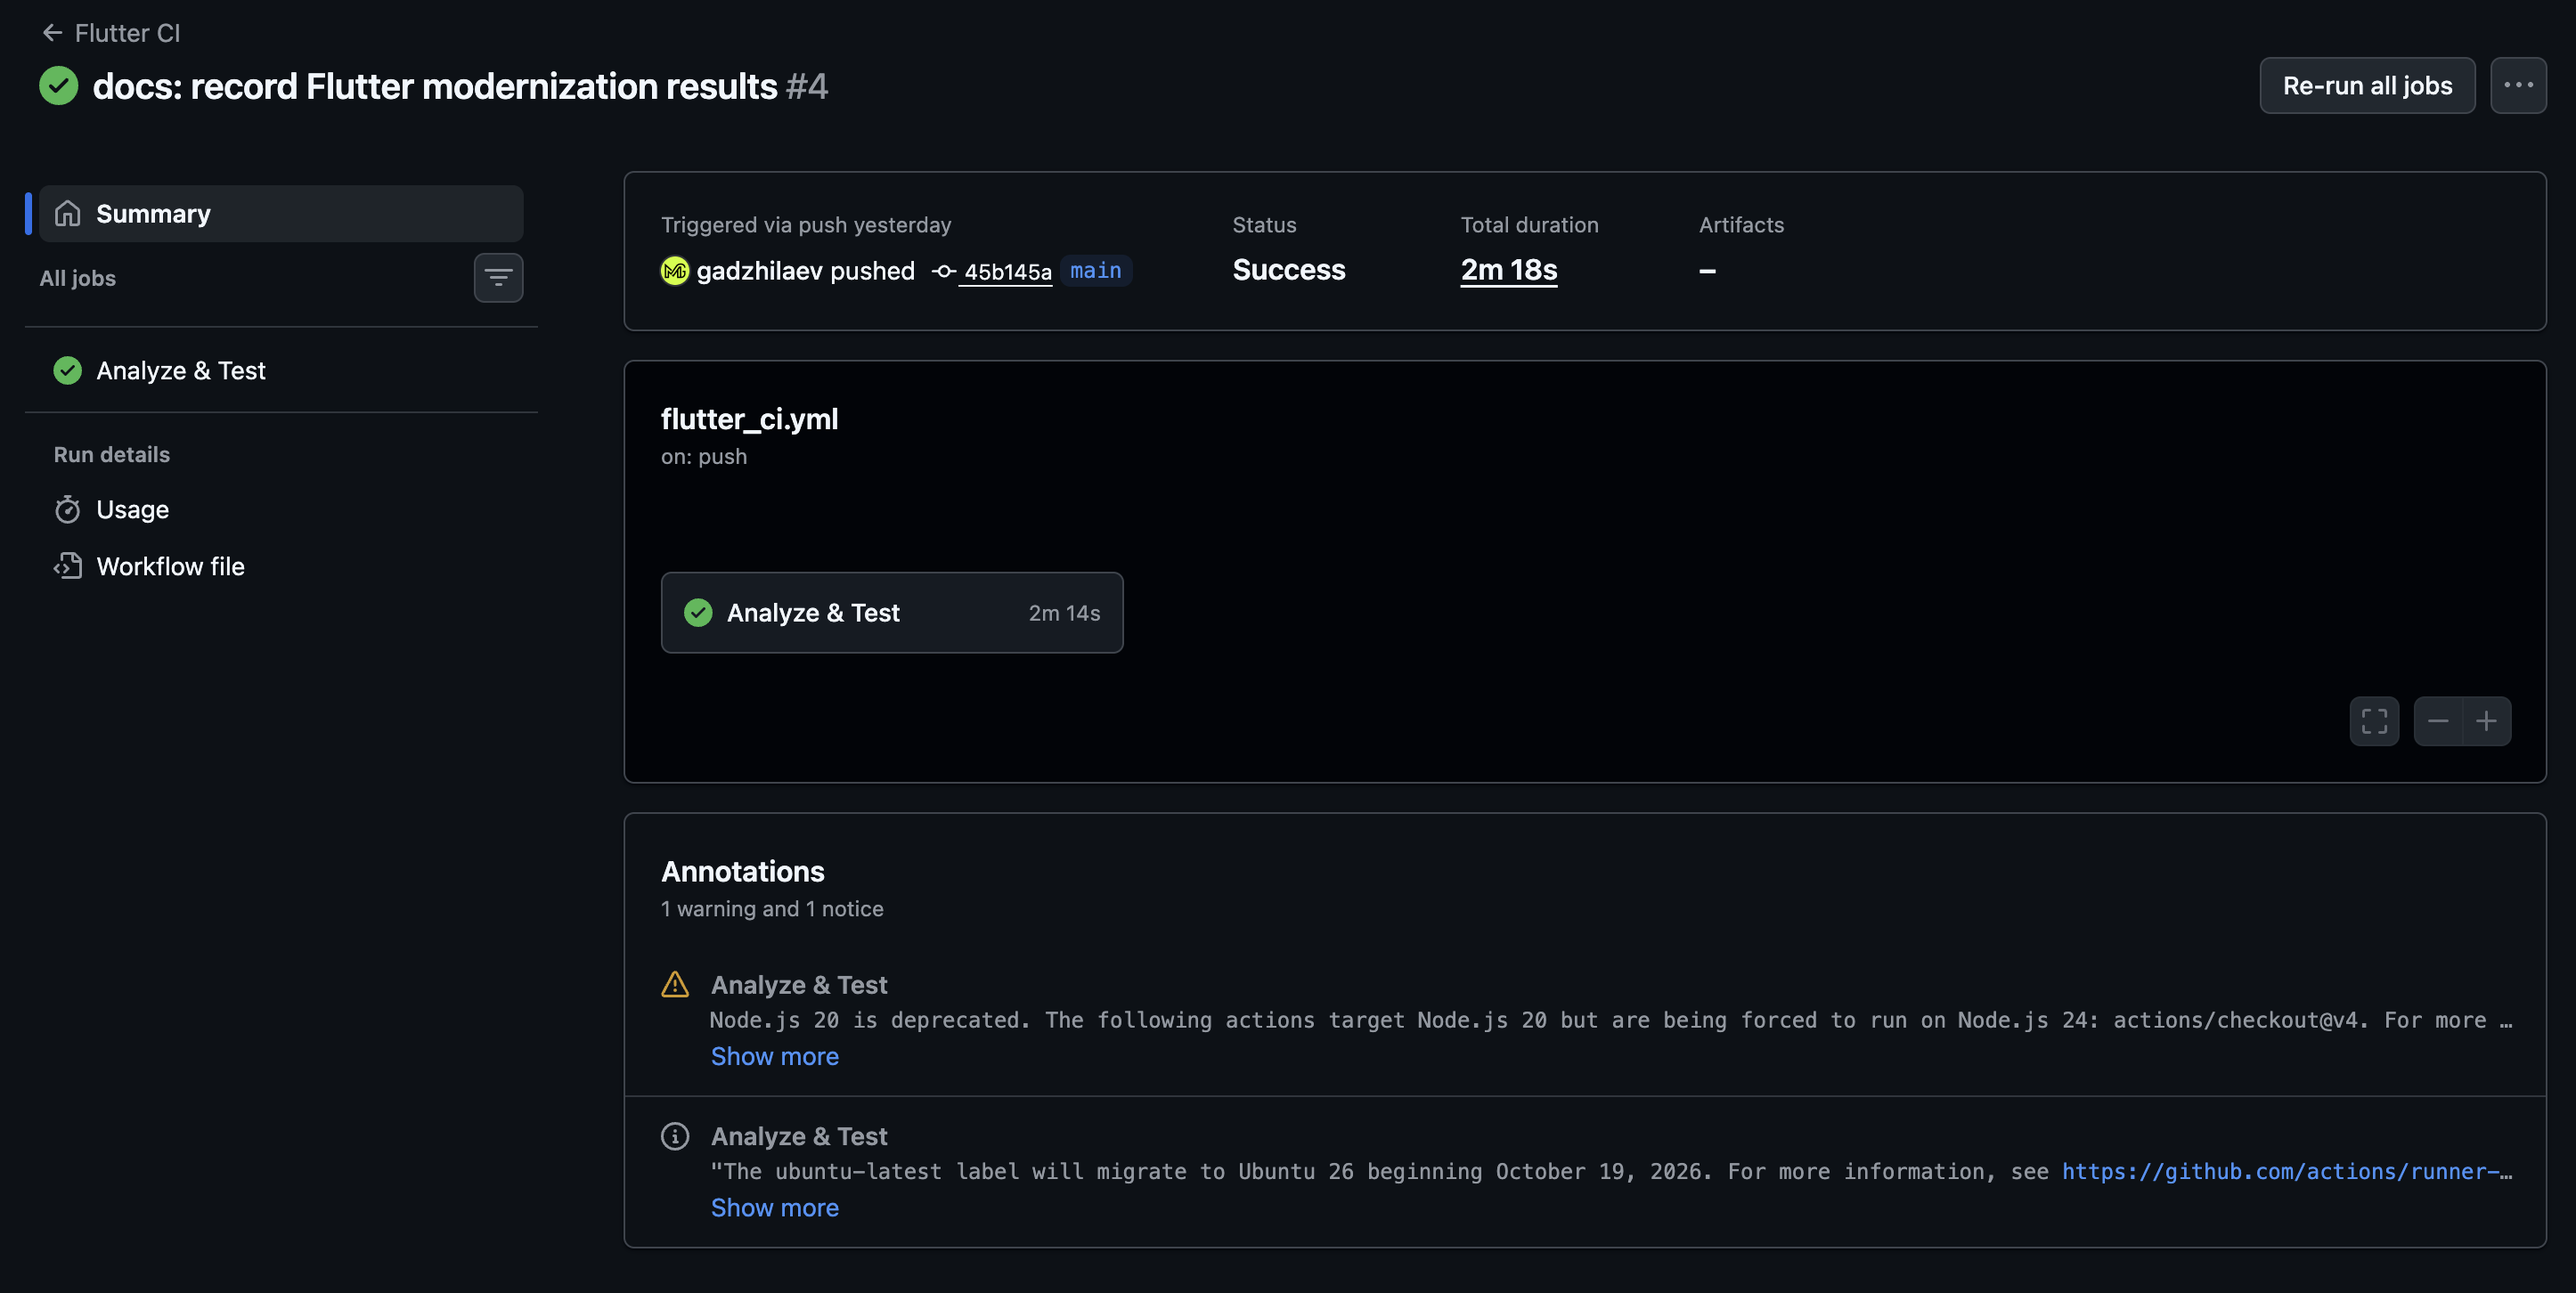Expand ubuntu-latest notice with Show more
This screenshot has height=1293, width=2576.
click(x=774, y=1208)
